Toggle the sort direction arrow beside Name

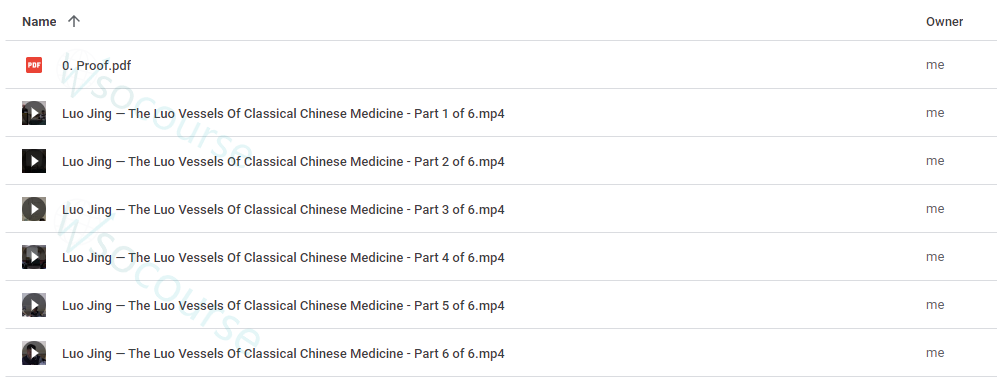pos(74,21)
